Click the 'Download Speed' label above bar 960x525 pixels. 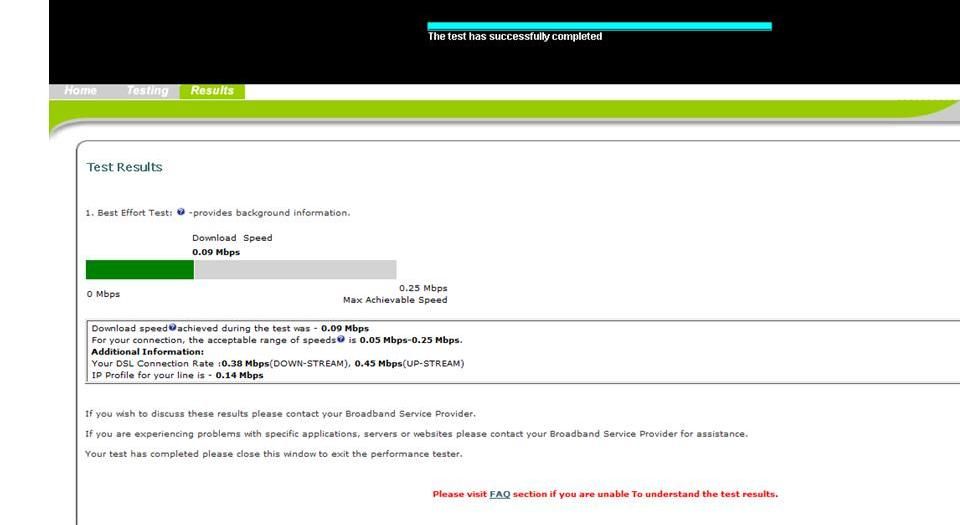pyautogui.click(x=232, y=238)
